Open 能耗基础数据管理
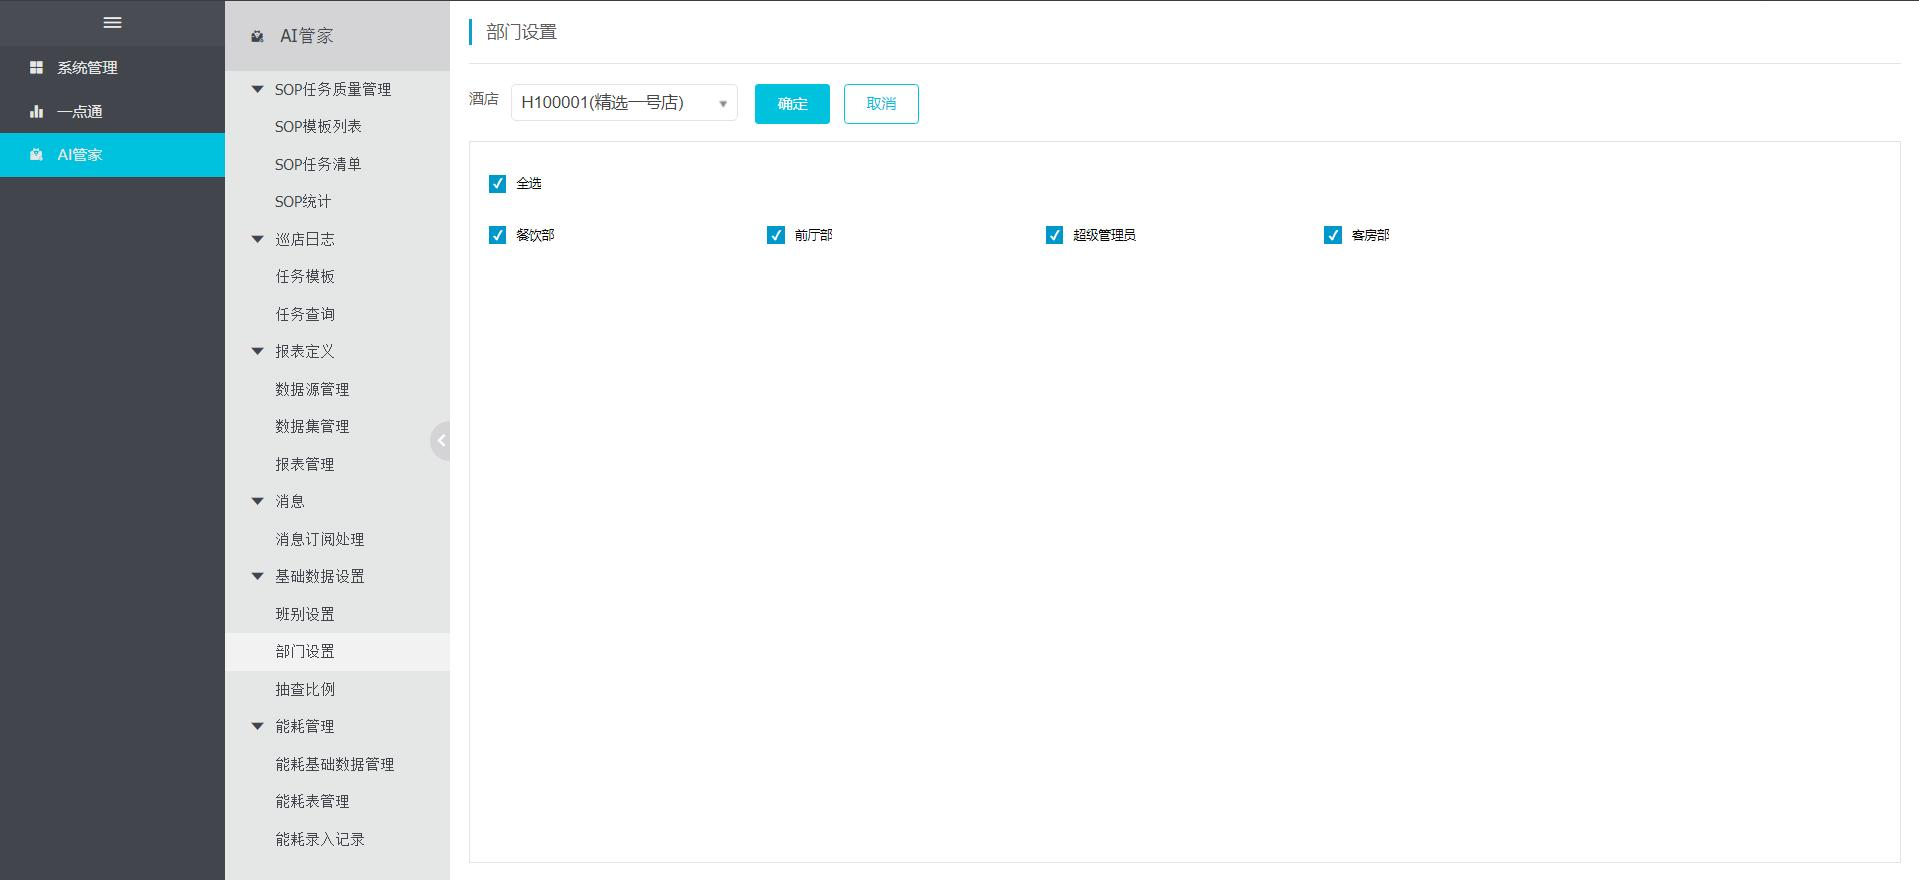The width and height of the screenshot is (1919, 880). pyautogui.click(x=335, y=764)
